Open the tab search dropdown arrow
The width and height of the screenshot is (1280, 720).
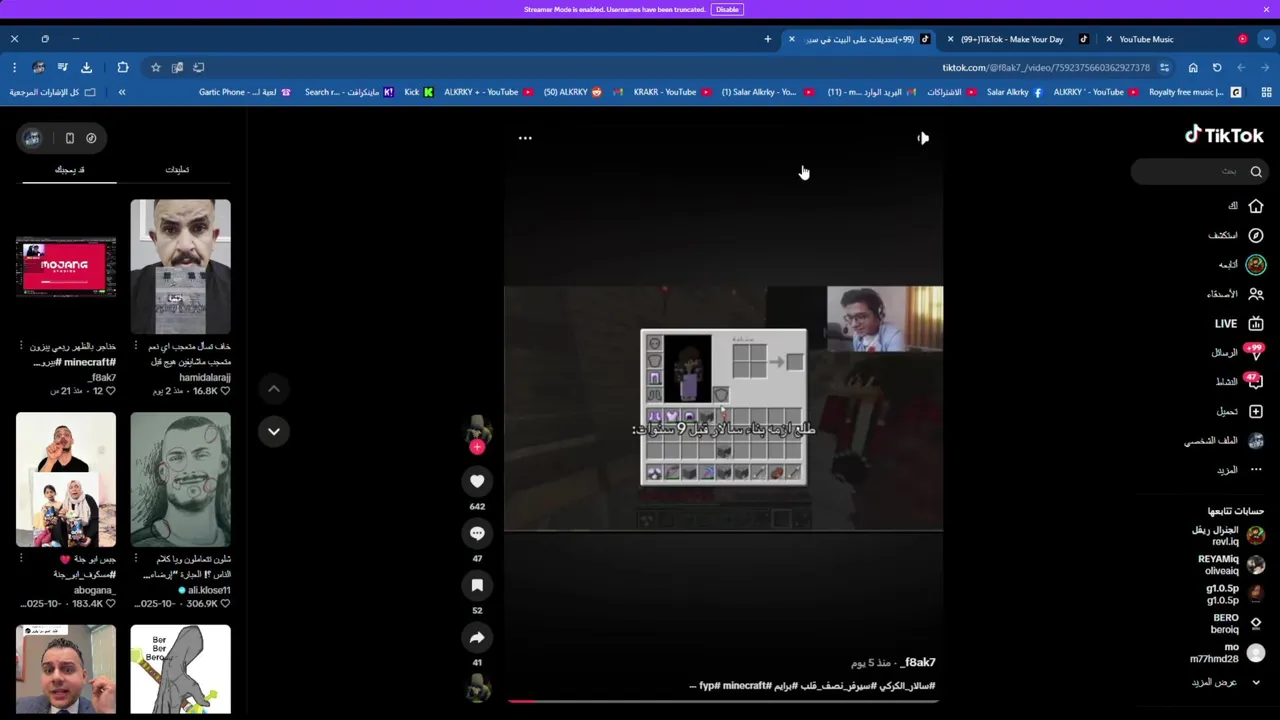coord(1266,39)
